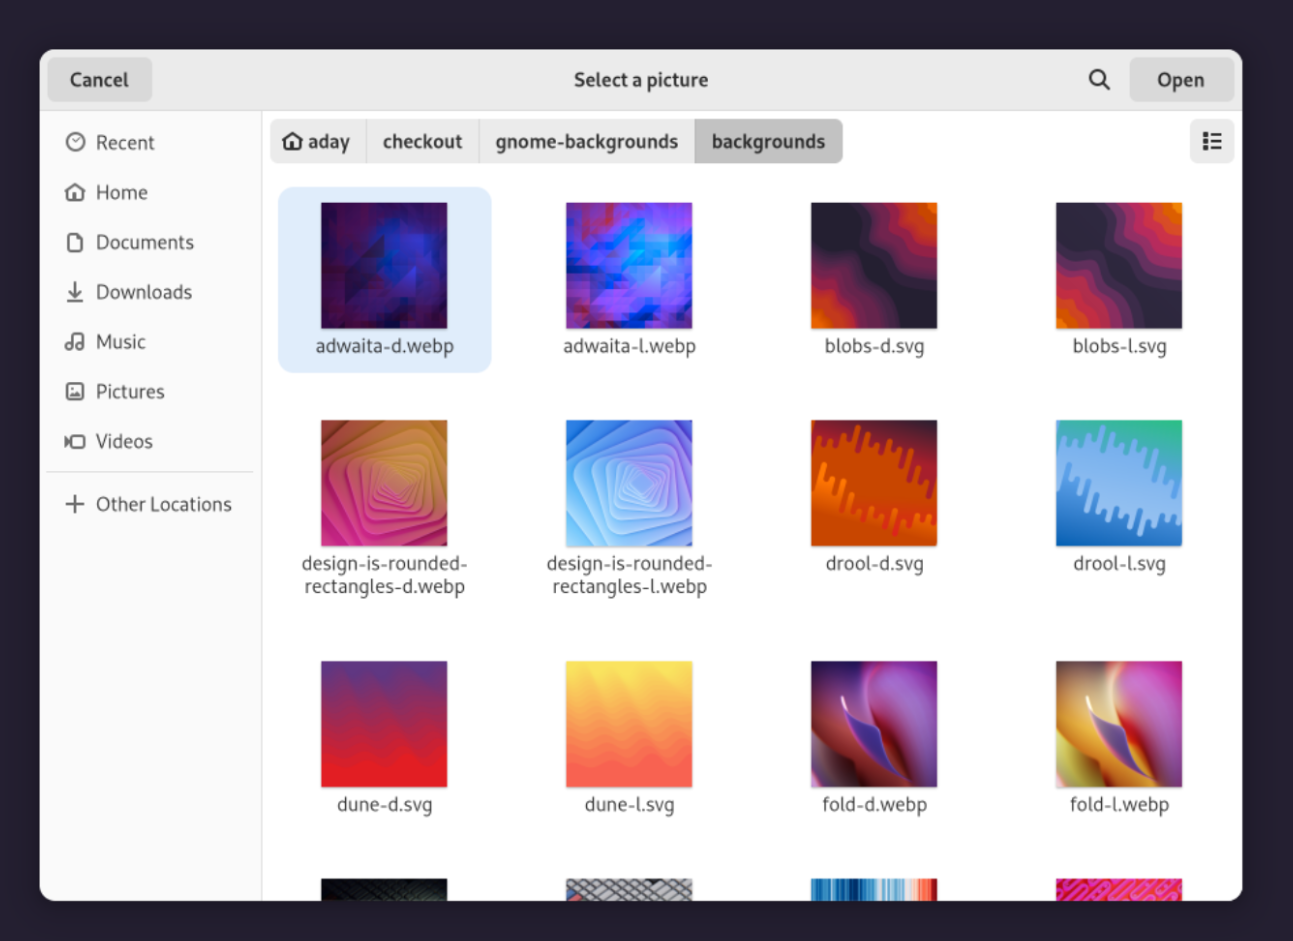This screenshot has width=1293, height=941.
Task: Click the Videos camera icon
Action: coord(75,441)
